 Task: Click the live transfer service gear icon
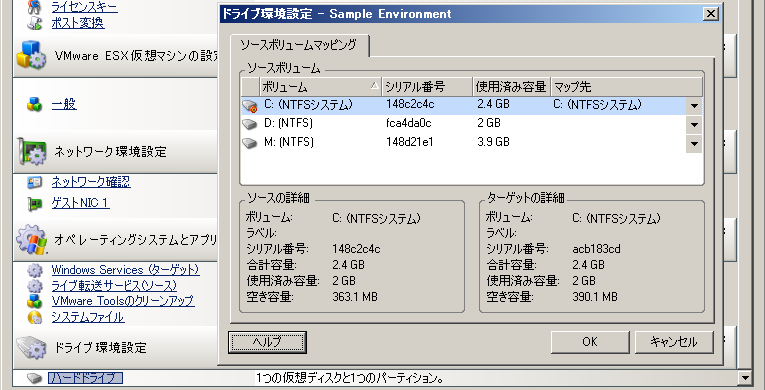35,286
